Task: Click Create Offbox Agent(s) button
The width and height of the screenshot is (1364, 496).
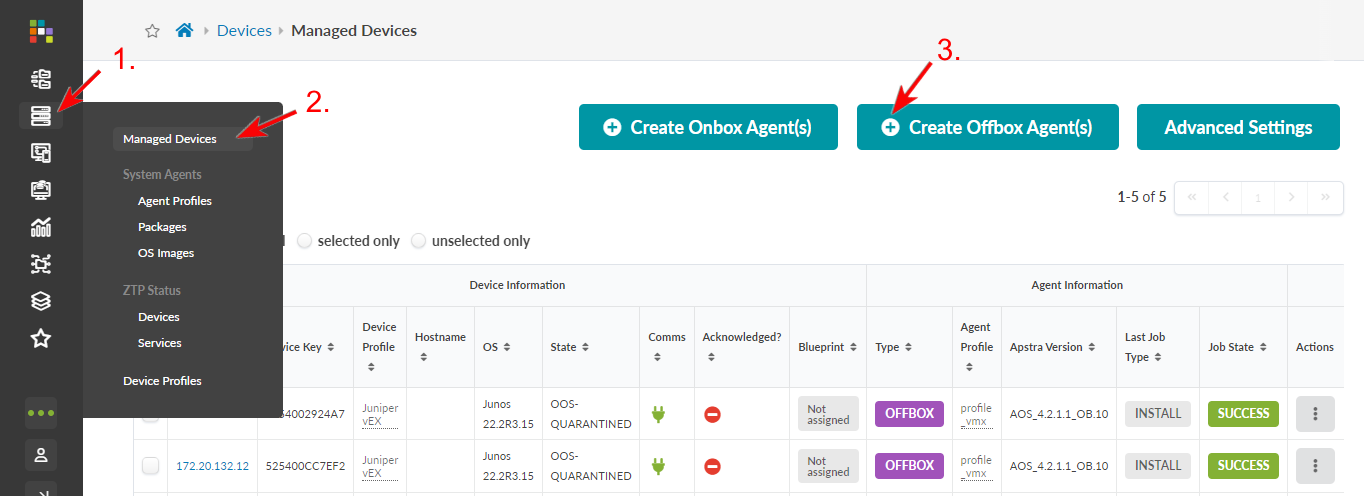Action: [987, 127]
